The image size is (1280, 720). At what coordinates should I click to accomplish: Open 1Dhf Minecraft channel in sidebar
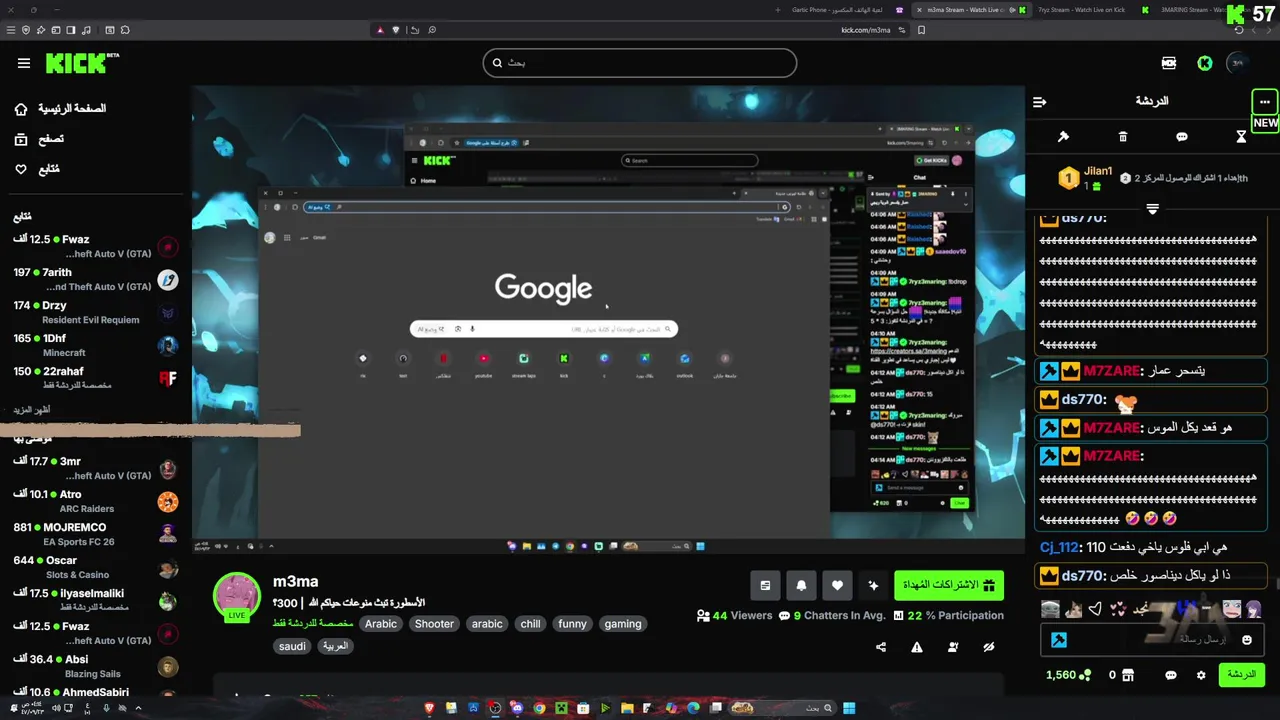pyautogui.click(x=96, y=346)
